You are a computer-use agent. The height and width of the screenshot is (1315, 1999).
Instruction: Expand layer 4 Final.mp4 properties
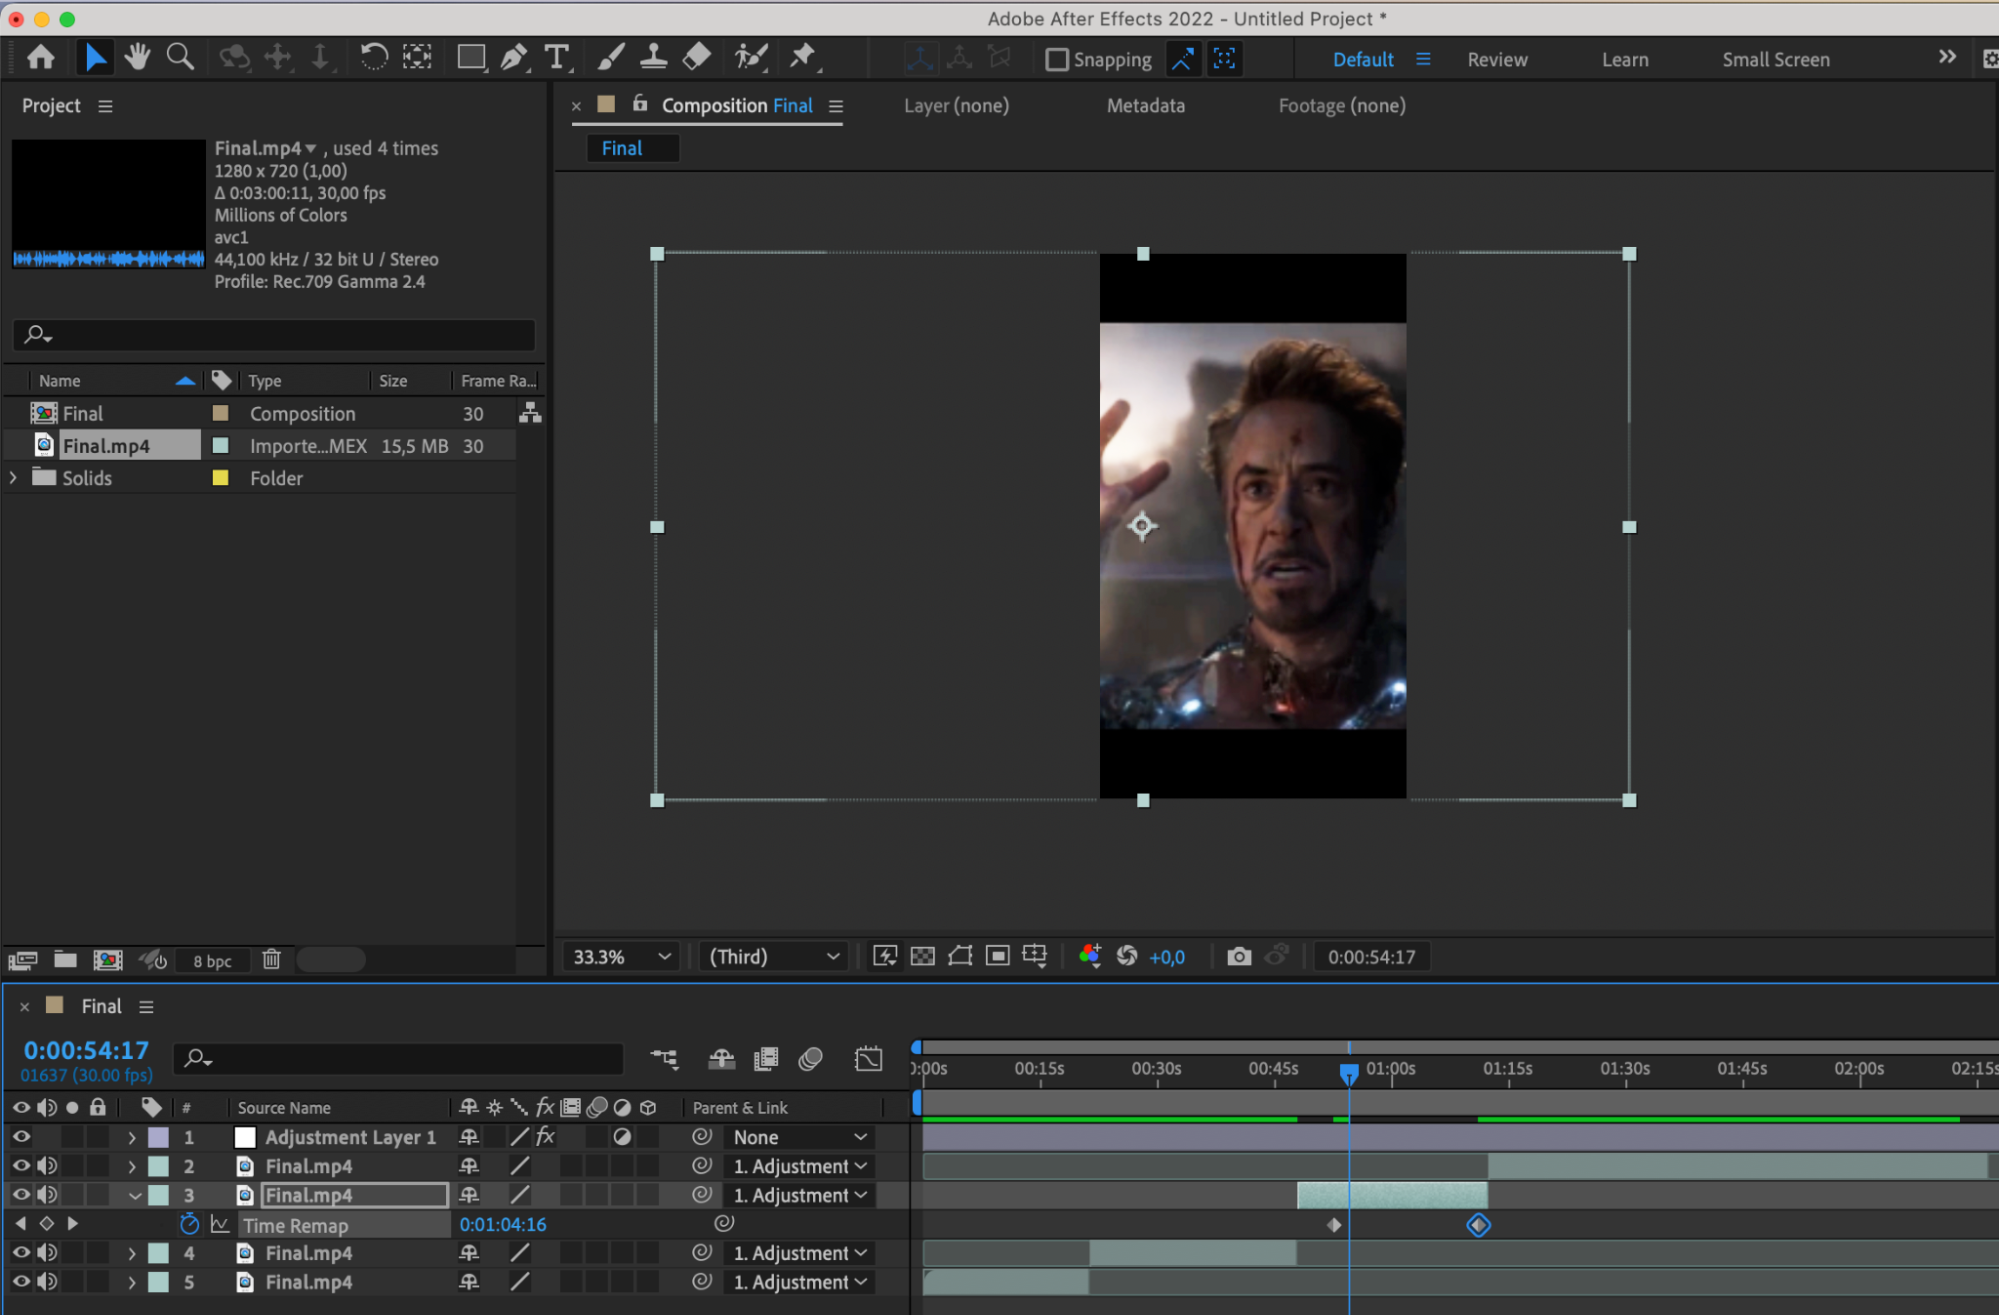point(131,1253)
